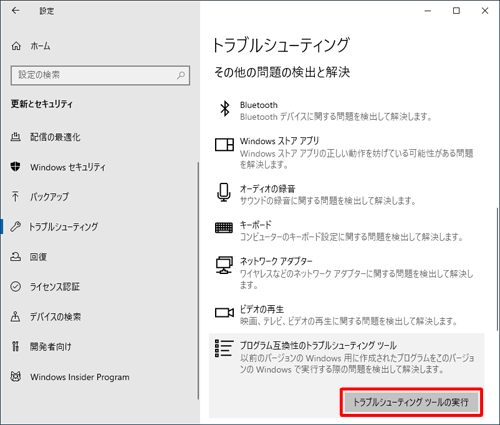This screenshot has height=425, width=500.
Task: Click the Windows Insider Program cat icon
Action: [x=15, y=377]
